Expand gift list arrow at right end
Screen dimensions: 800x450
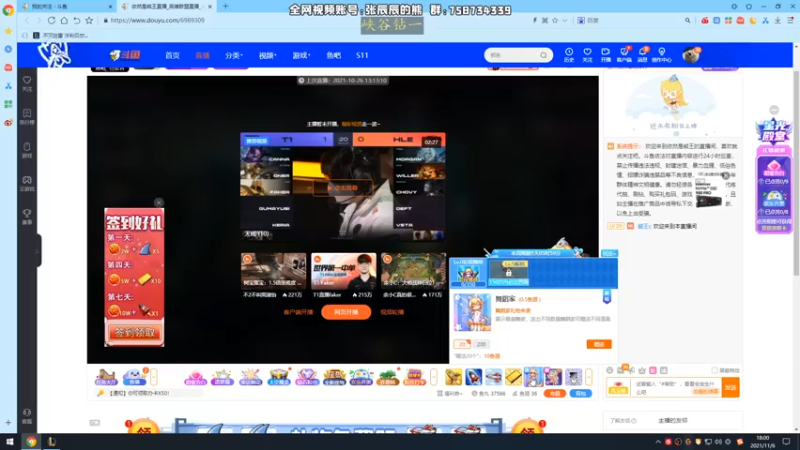point(589,377)
